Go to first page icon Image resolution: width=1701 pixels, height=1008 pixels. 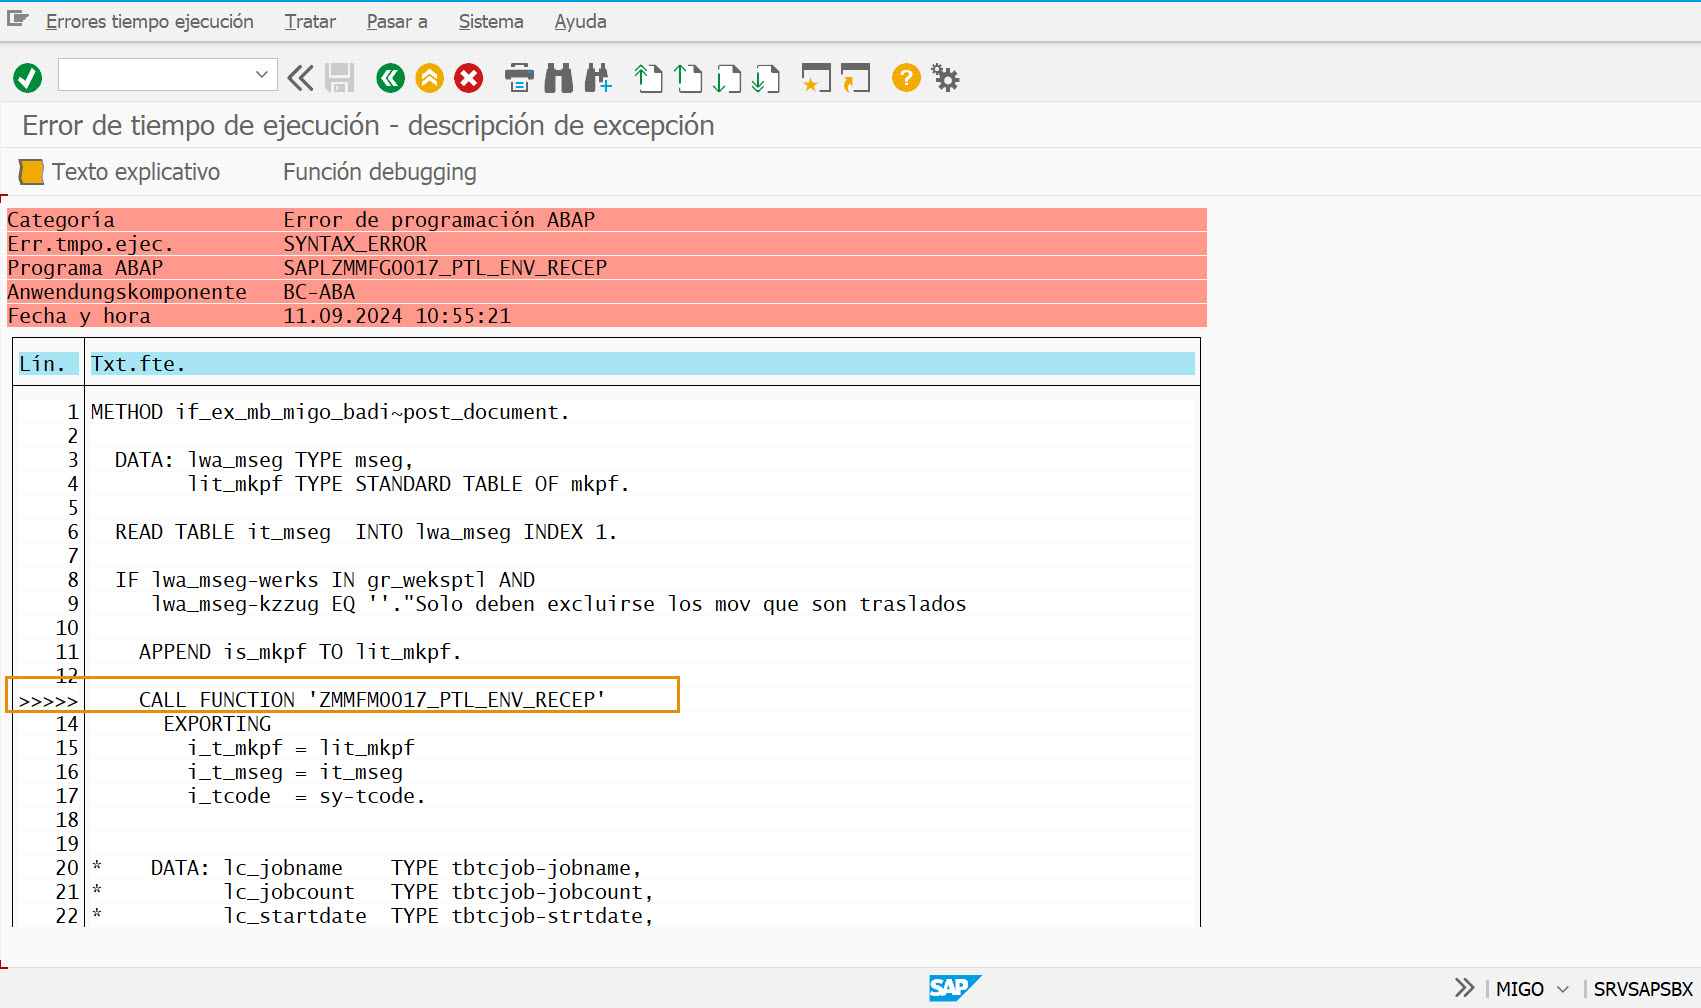click(648, 78)
